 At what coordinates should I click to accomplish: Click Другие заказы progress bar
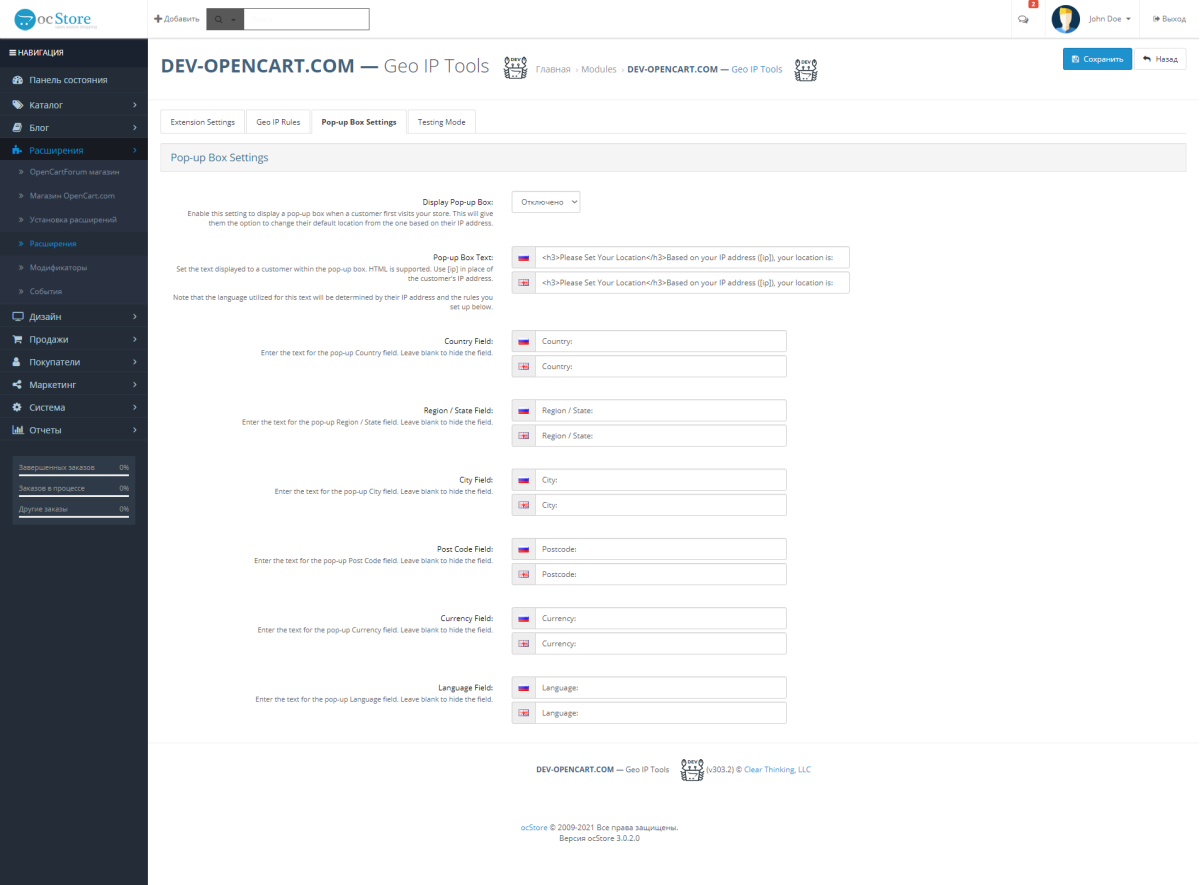tap(74, 517)
